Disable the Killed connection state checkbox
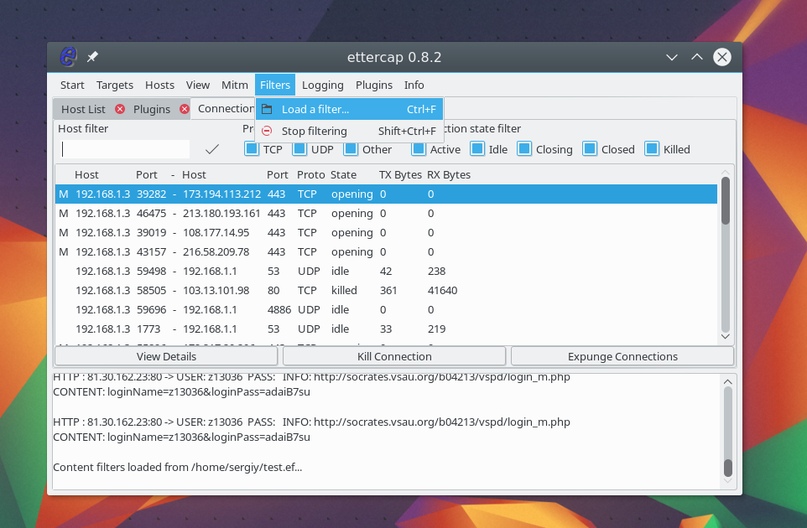 click(x=652, y=149)
